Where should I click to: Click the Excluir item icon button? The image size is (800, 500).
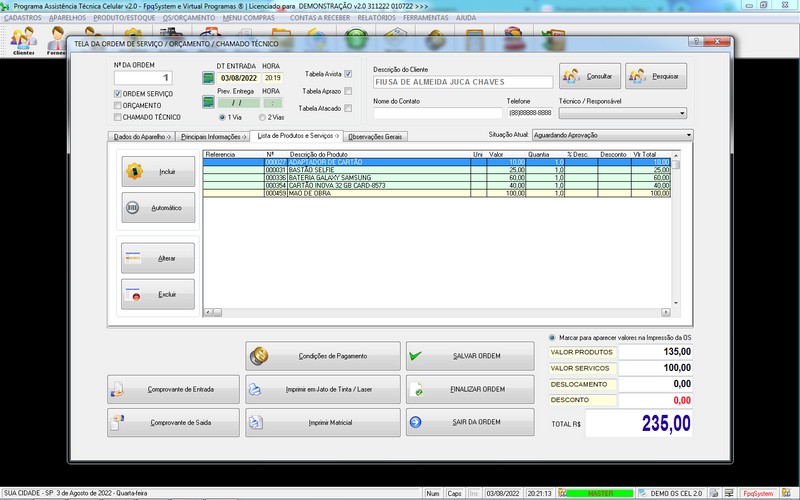(x=133, y=294)
